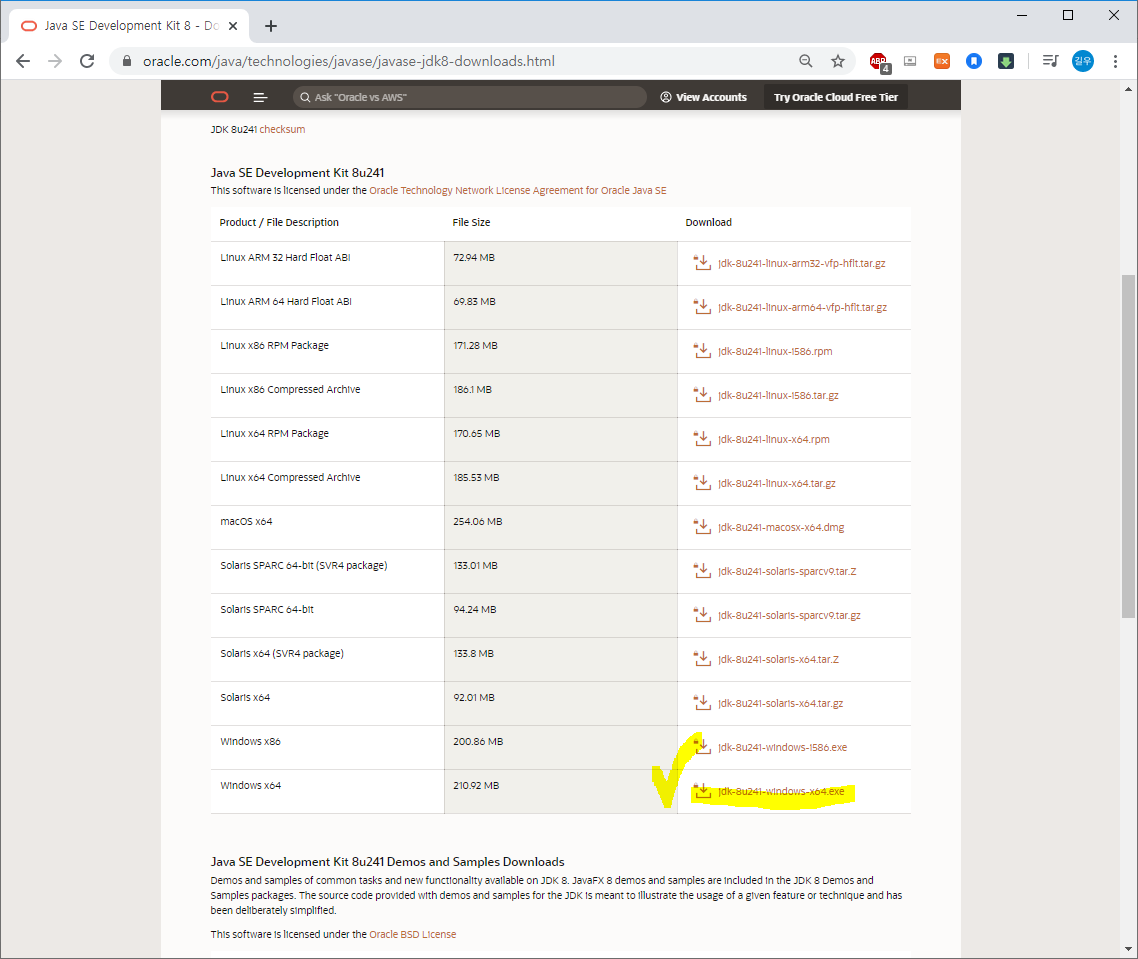Download jdk-8u241-solaris-sparcv9.tar.Z
This screenshot has width=1138, height=959.
[787, 571]
